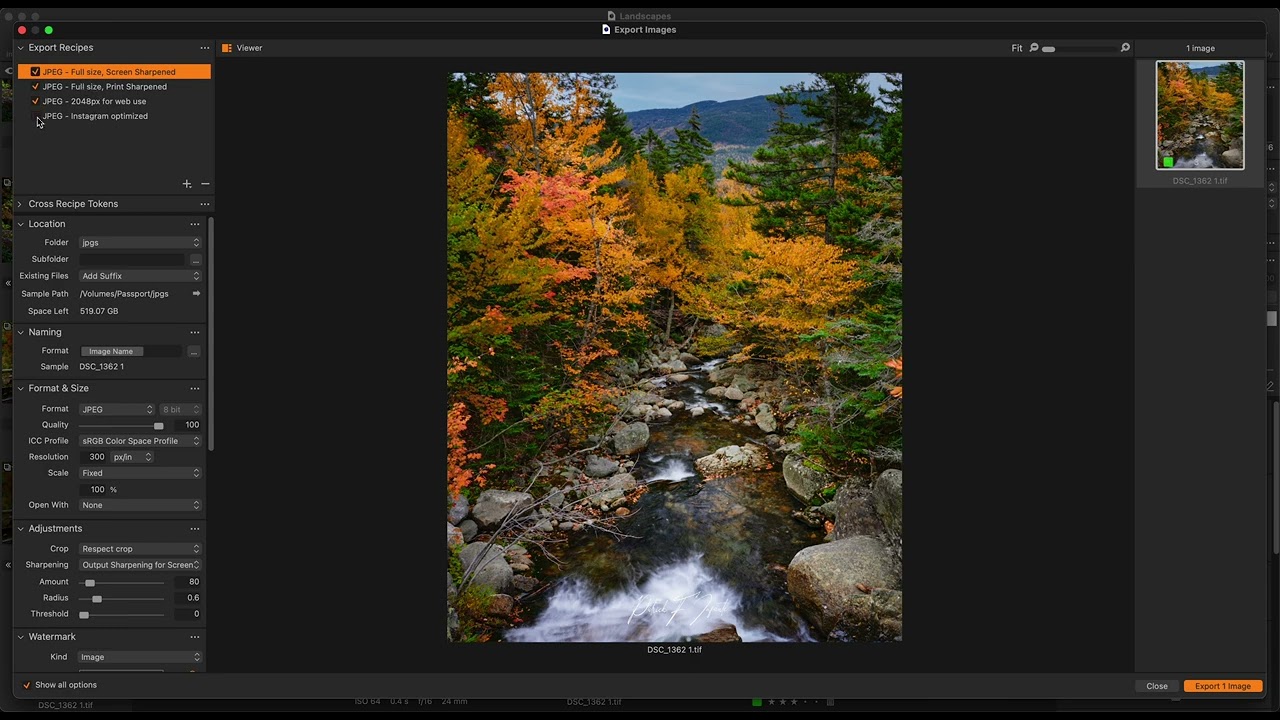Viewport: 1280px width, 720px height.
Task: Collapse the Adjustments section
Action: (x=20, y=528)
